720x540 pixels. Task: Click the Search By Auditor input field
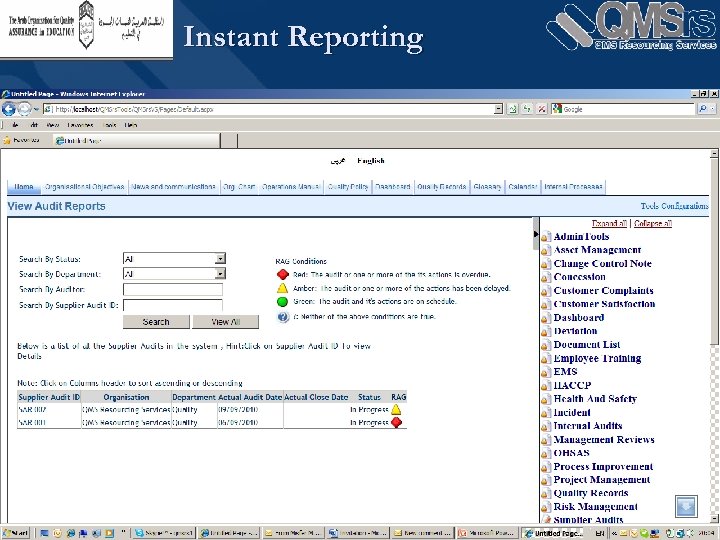pyautogui.click(x=173, y=289)
